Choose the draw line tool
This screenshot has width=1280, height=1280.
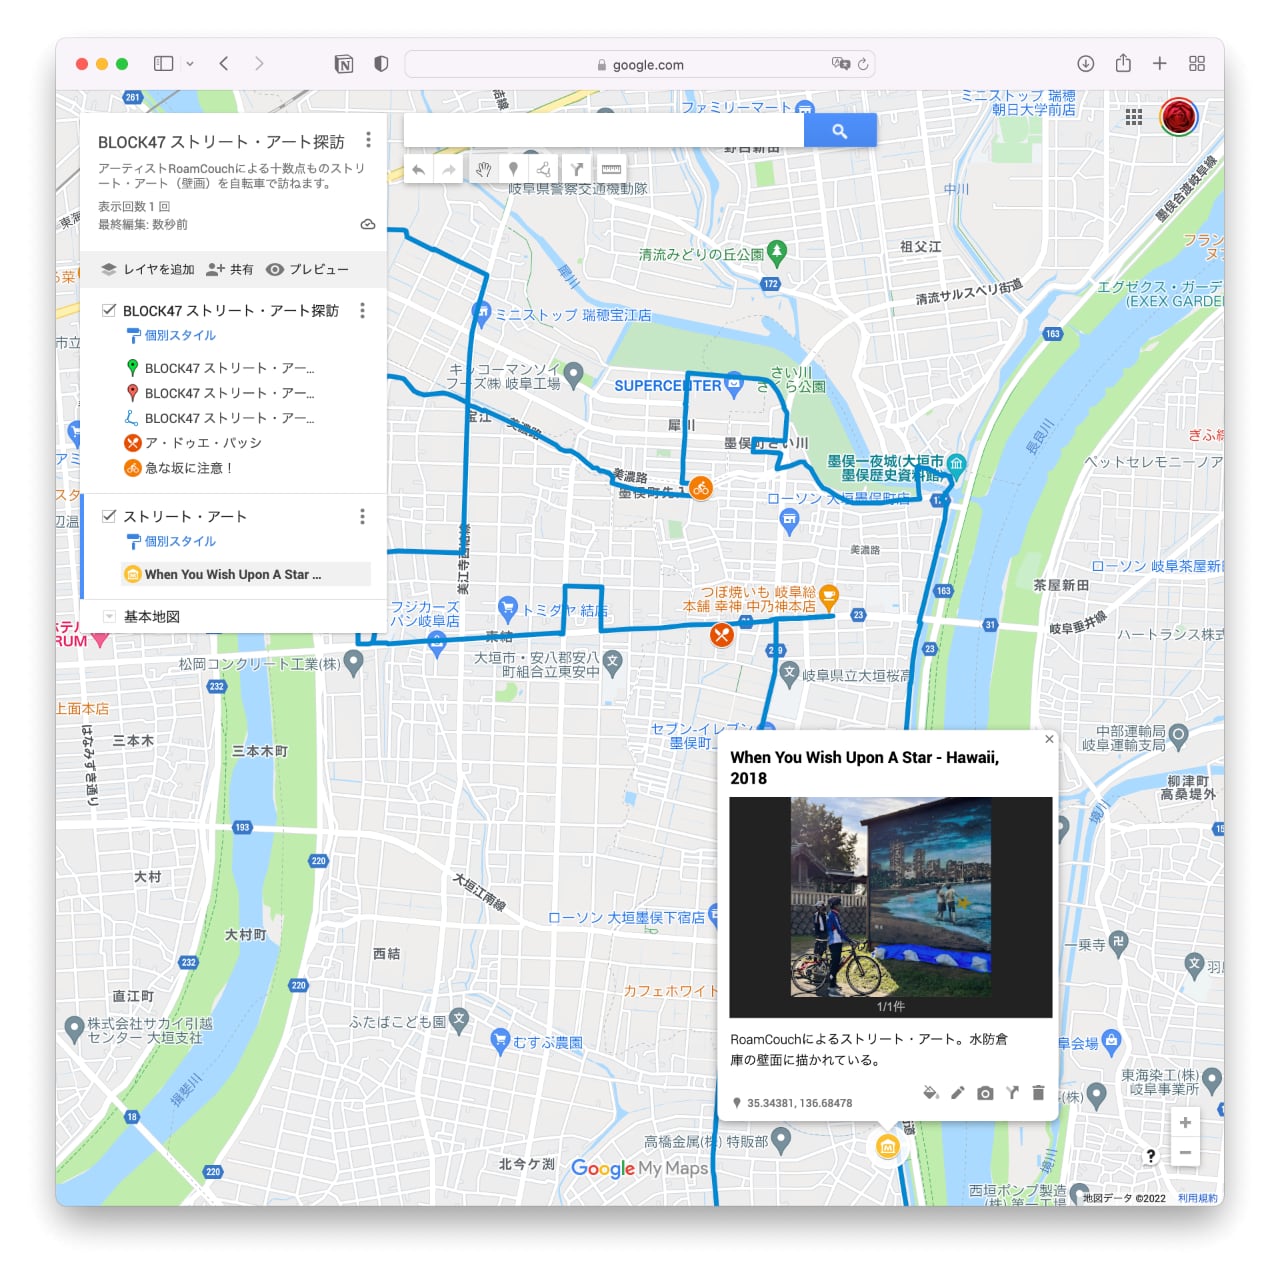tap(544, 169)
